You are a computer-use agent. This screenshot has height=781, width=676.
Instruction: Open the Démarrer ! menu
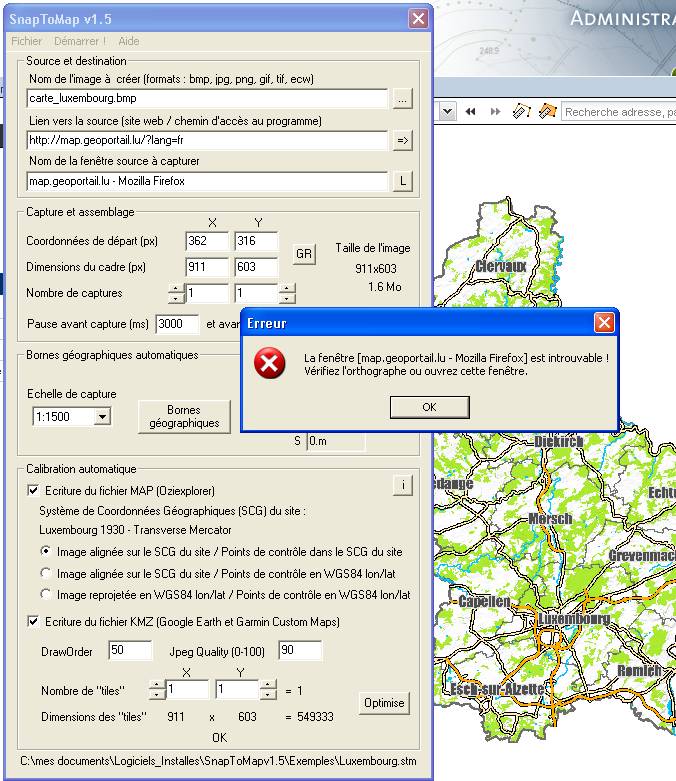coord(80,41)
